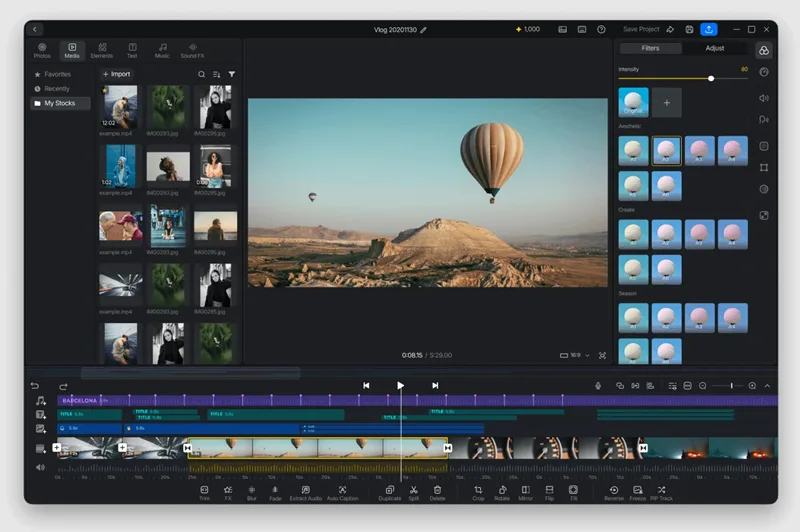Click Save Project
The width and height of the screenshot is (800, 532).
click(x=641, y=30)
